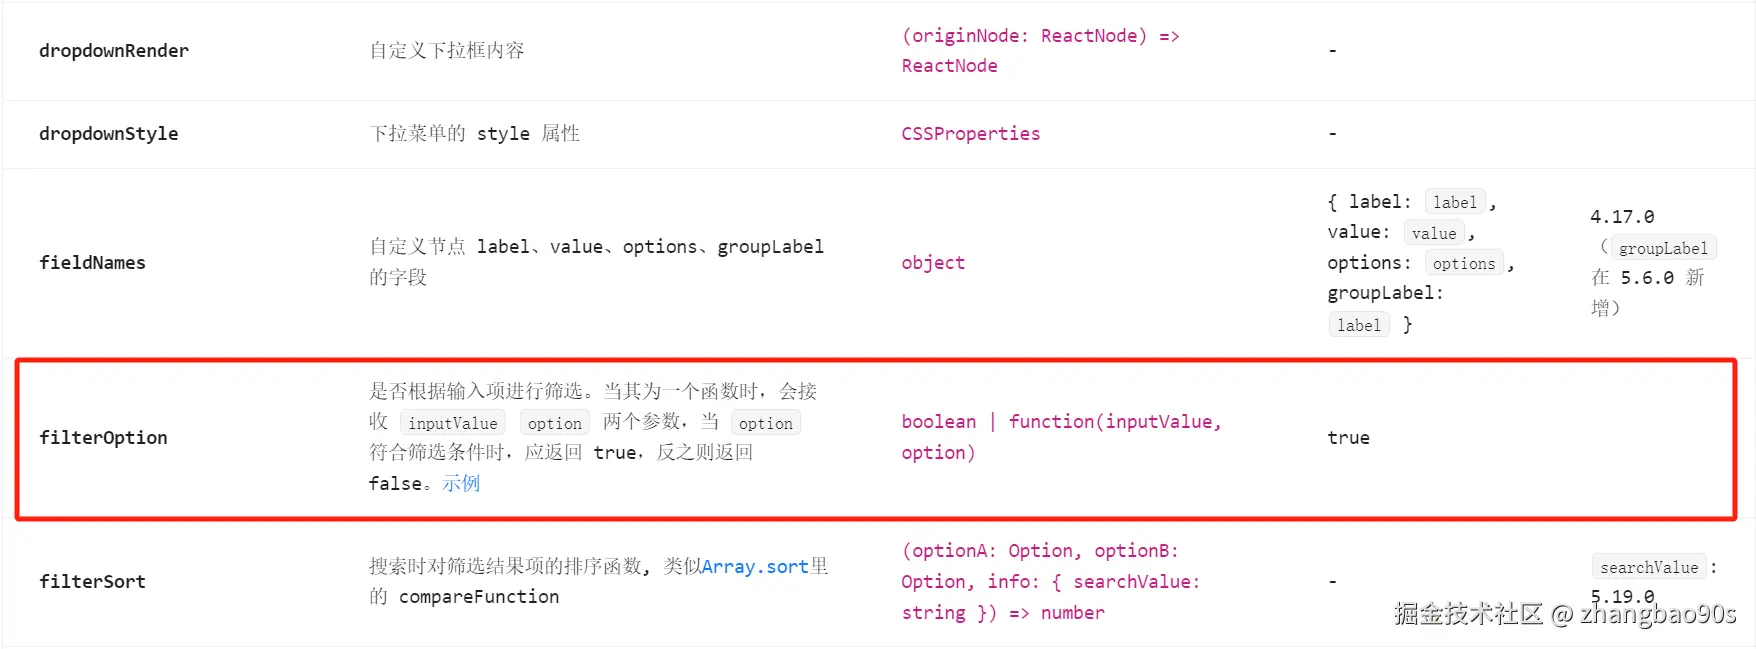Click the filterOption property name
The image size is (1756, 649).
point(103,438)
